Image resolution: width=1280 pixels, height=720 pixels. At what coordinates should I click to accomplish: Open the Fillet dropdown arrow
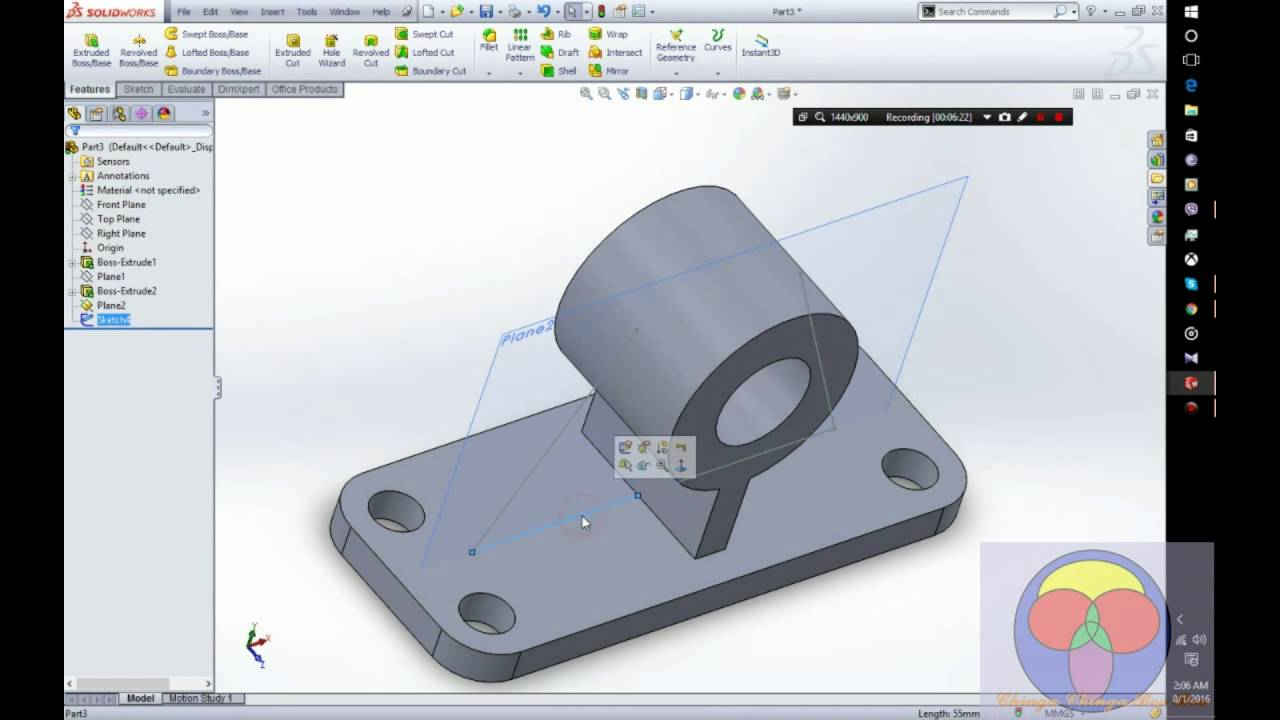pyautogui.click(x=489, y=73)
